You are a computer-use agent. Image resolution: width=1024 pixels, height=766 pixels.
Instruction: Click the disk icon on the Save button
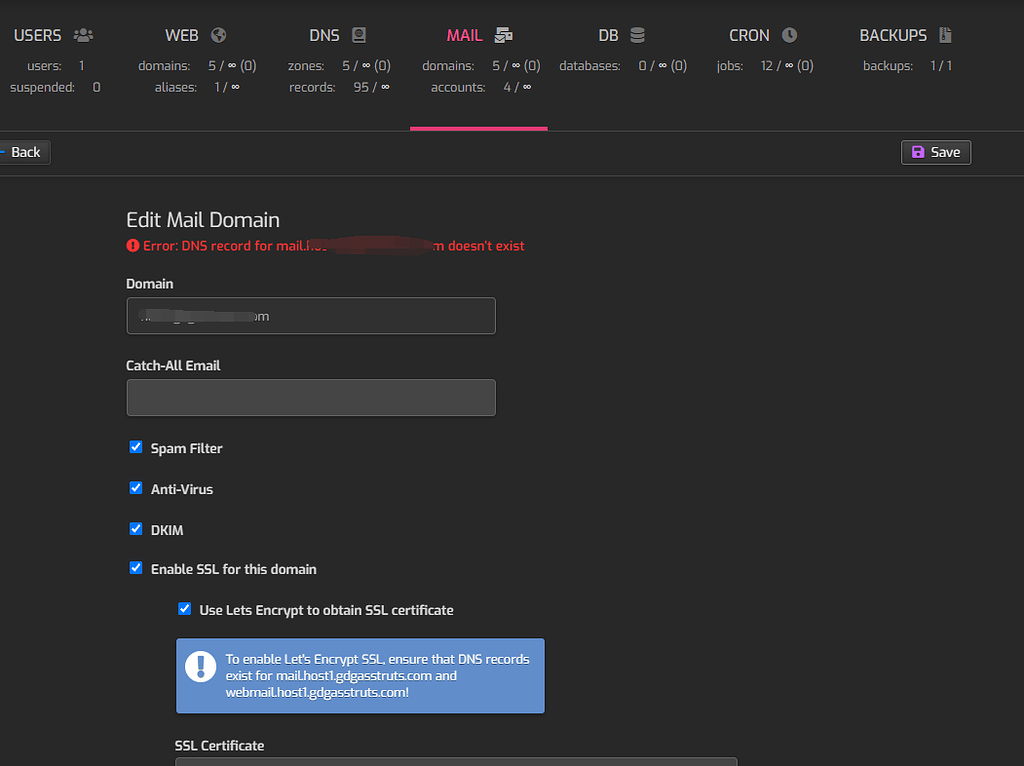[920, 152]
